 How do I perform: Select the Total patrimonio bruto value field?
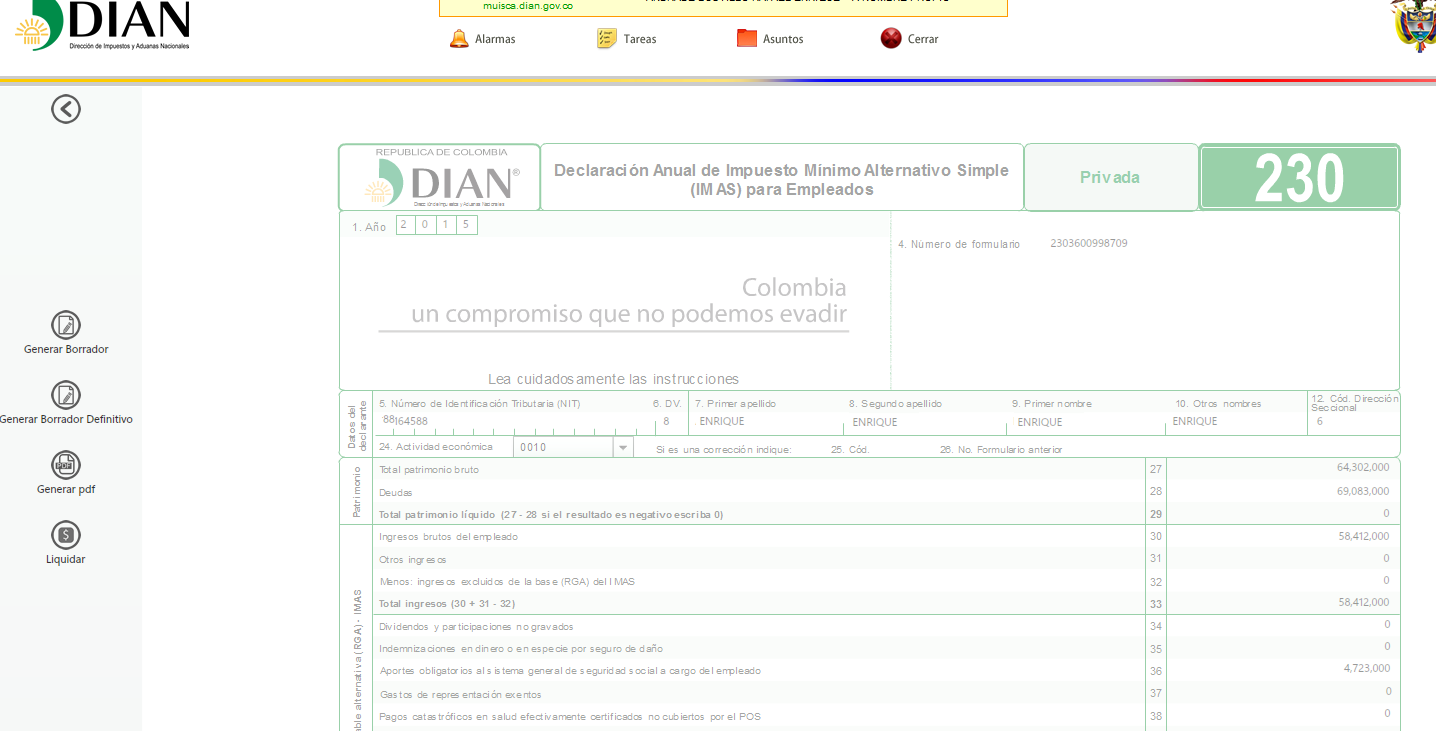1282,468
